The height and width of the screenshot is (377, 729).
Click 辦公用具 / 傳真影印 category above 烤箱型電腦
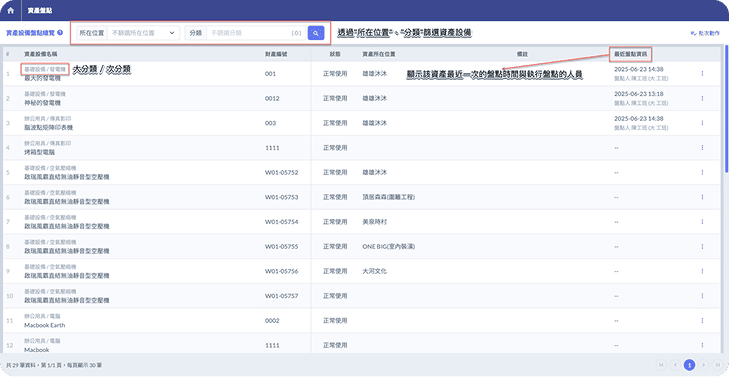coord(48,143)
